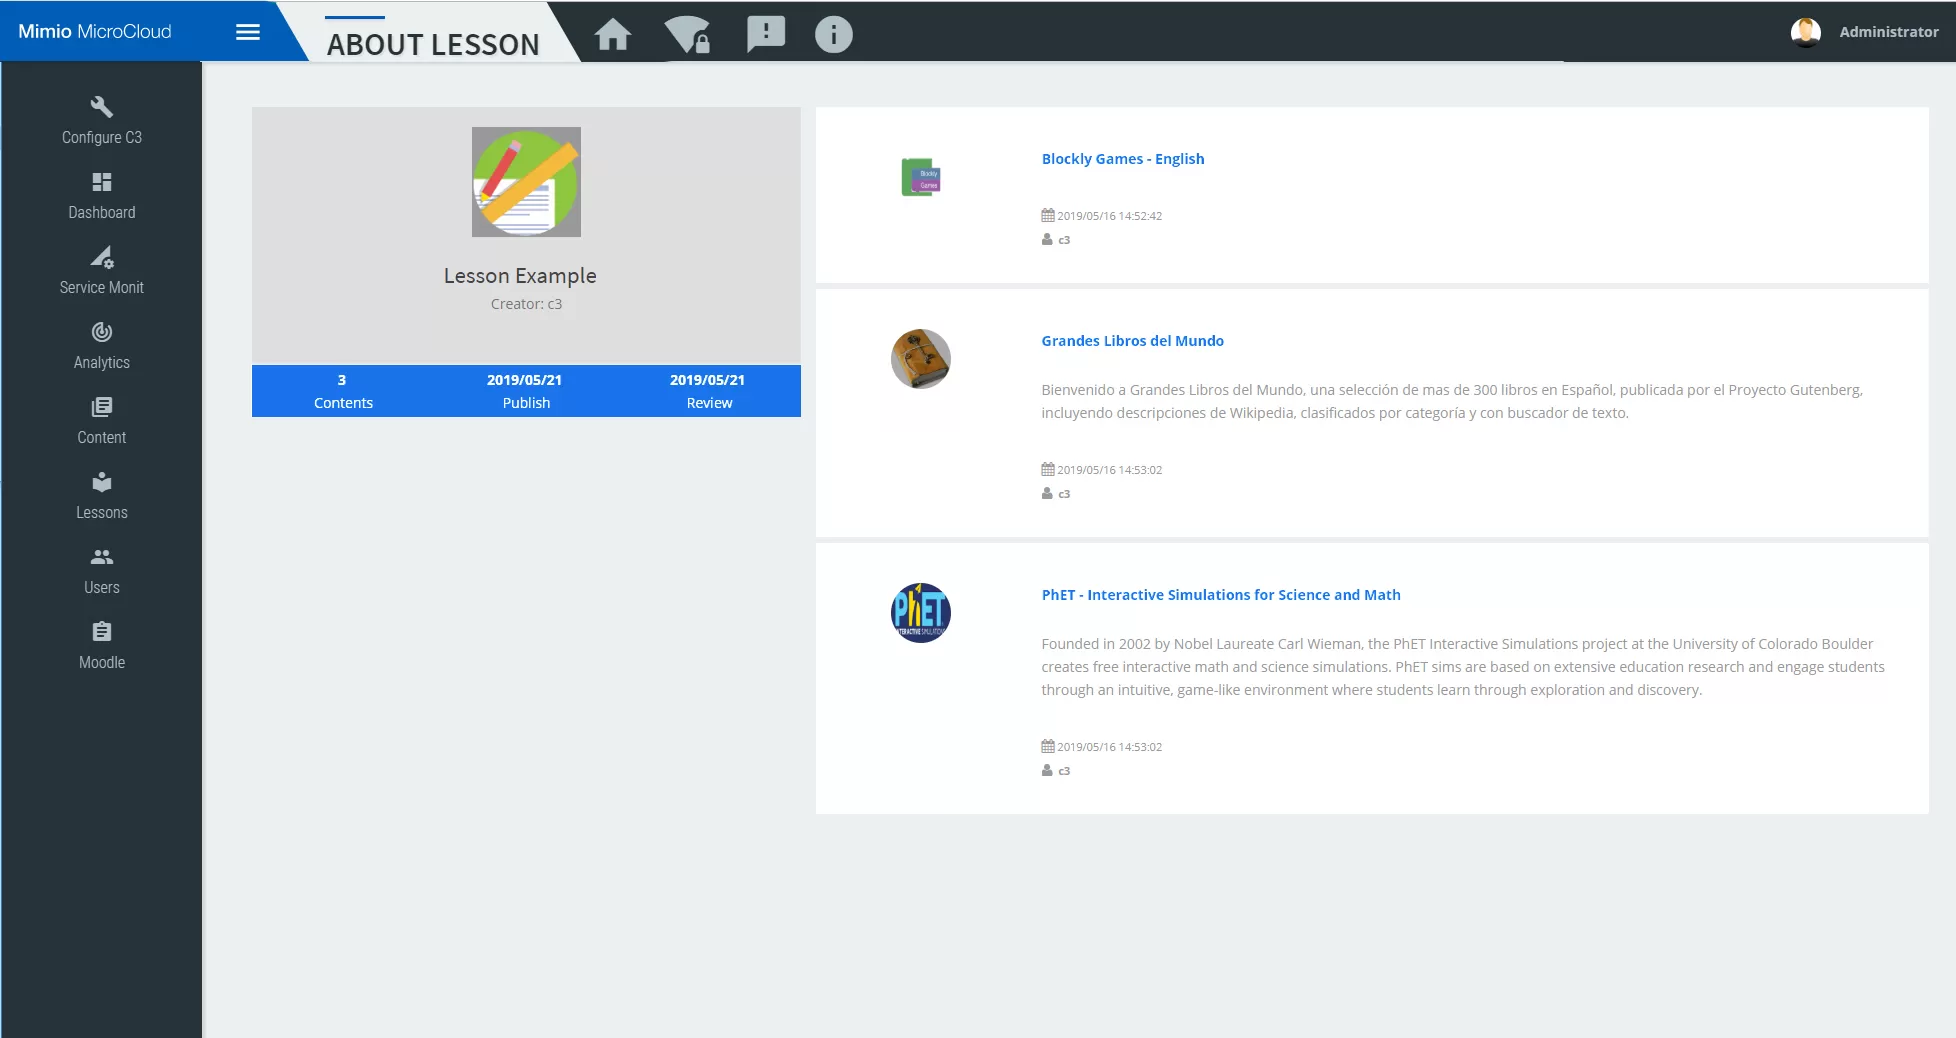Click the Lesson Example title text
This screenshot has height=1038, width=1956.
(520, 276)
